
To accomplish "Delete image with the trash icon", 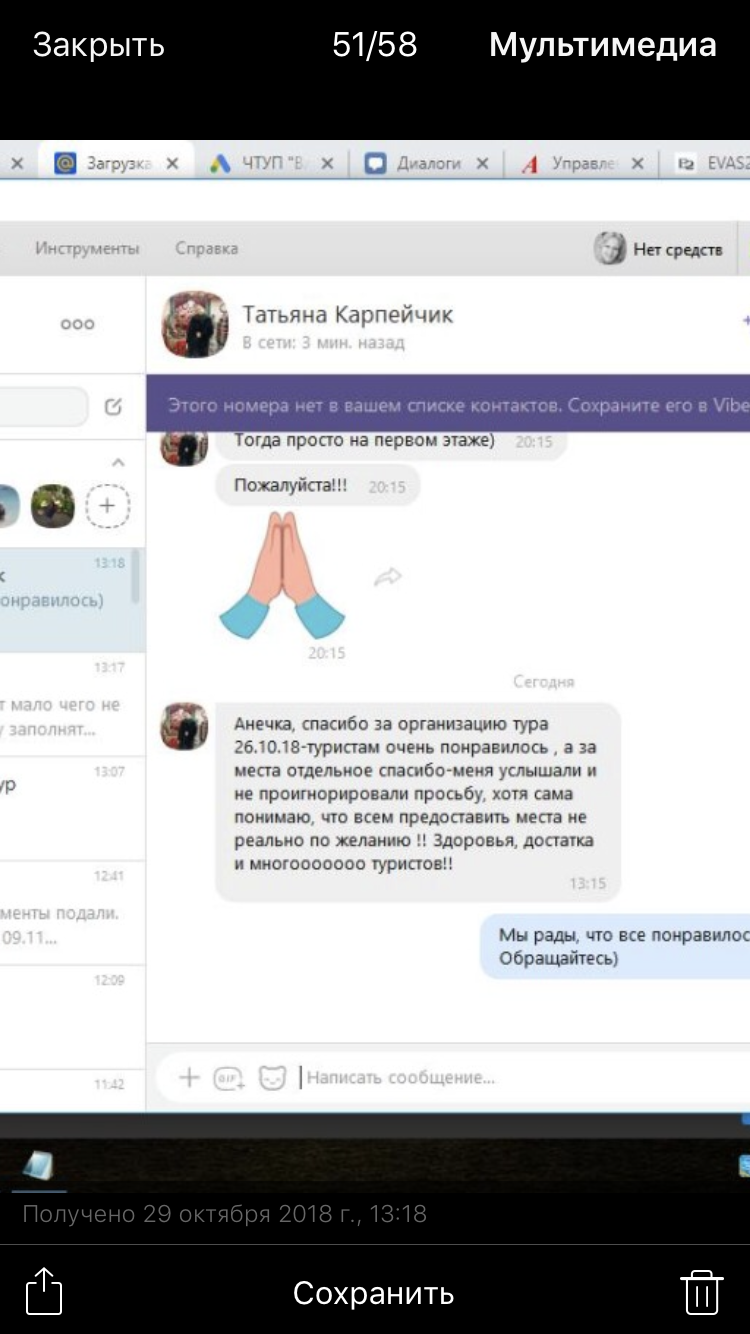I will 701,1291.
